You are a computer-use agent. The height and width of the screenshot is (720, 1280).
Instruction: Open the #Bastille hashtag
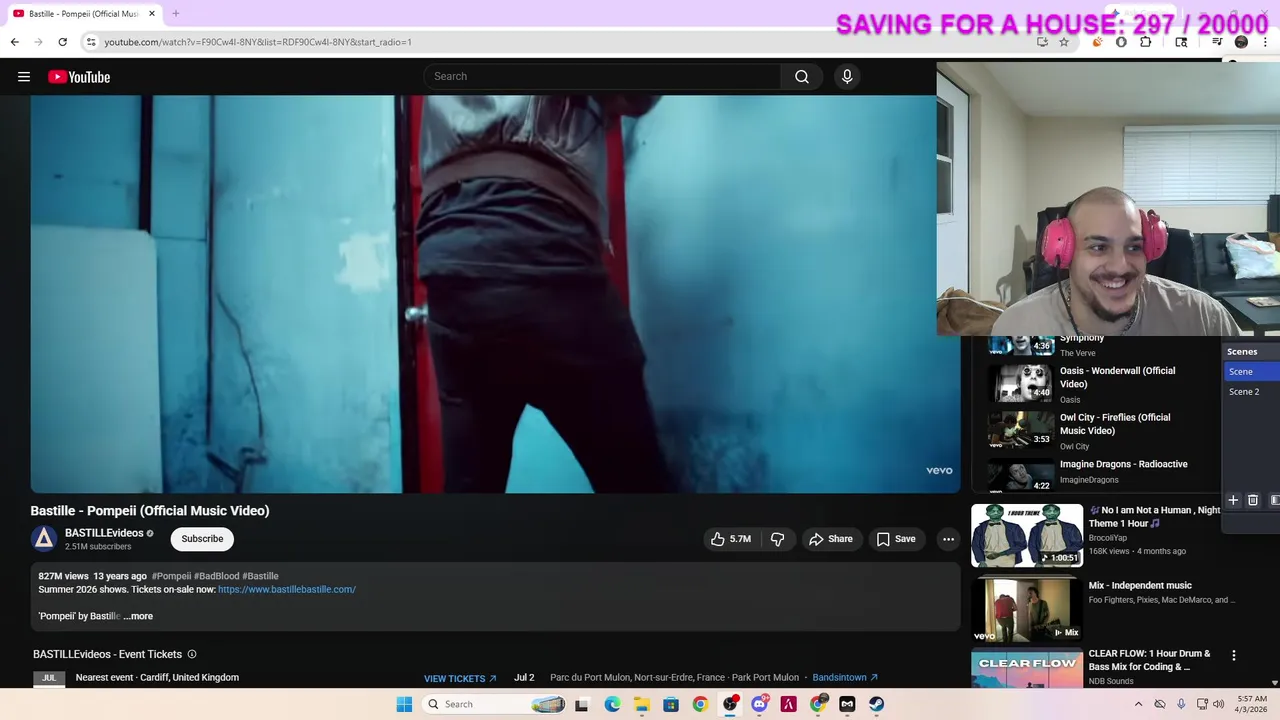[x=260, y=576]
